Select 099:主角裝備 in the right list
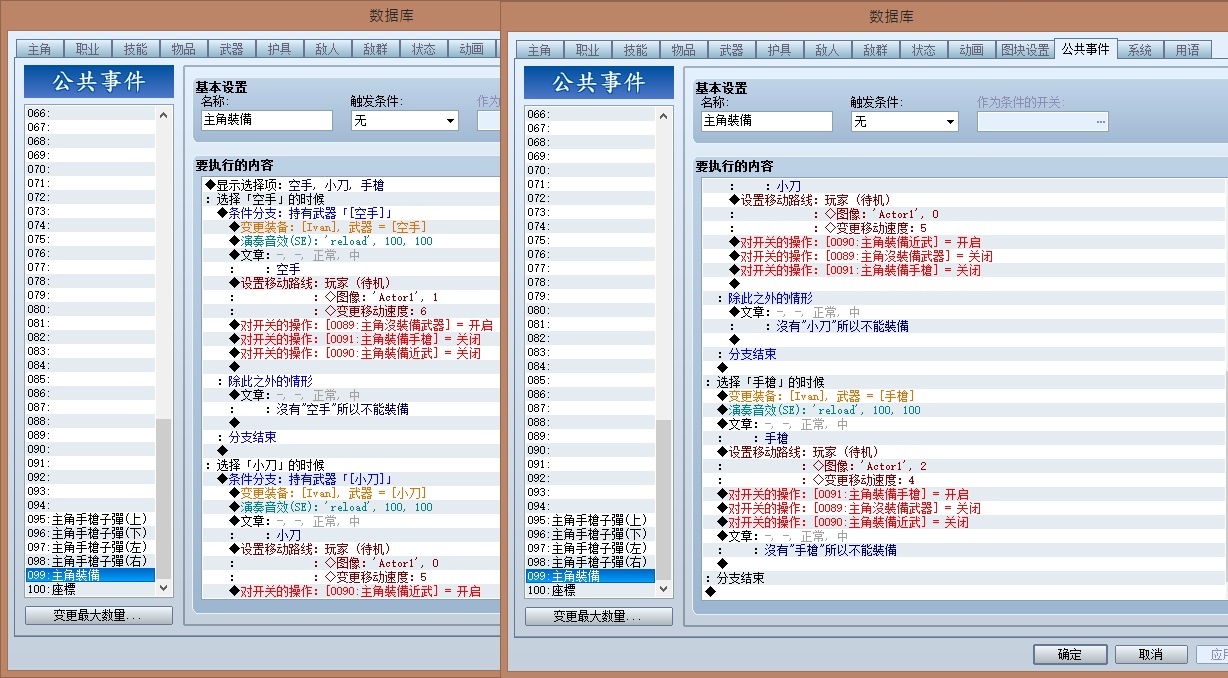The width and height of the screenshot is (1228, 678). click(591, 576)
